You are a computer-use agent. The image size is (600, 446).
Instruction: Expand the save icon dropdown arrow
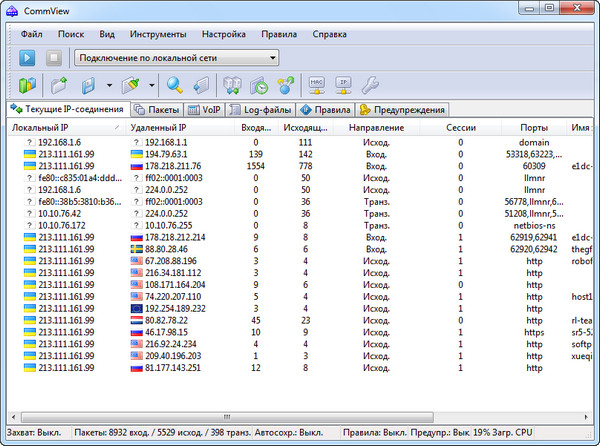(108, 86)
